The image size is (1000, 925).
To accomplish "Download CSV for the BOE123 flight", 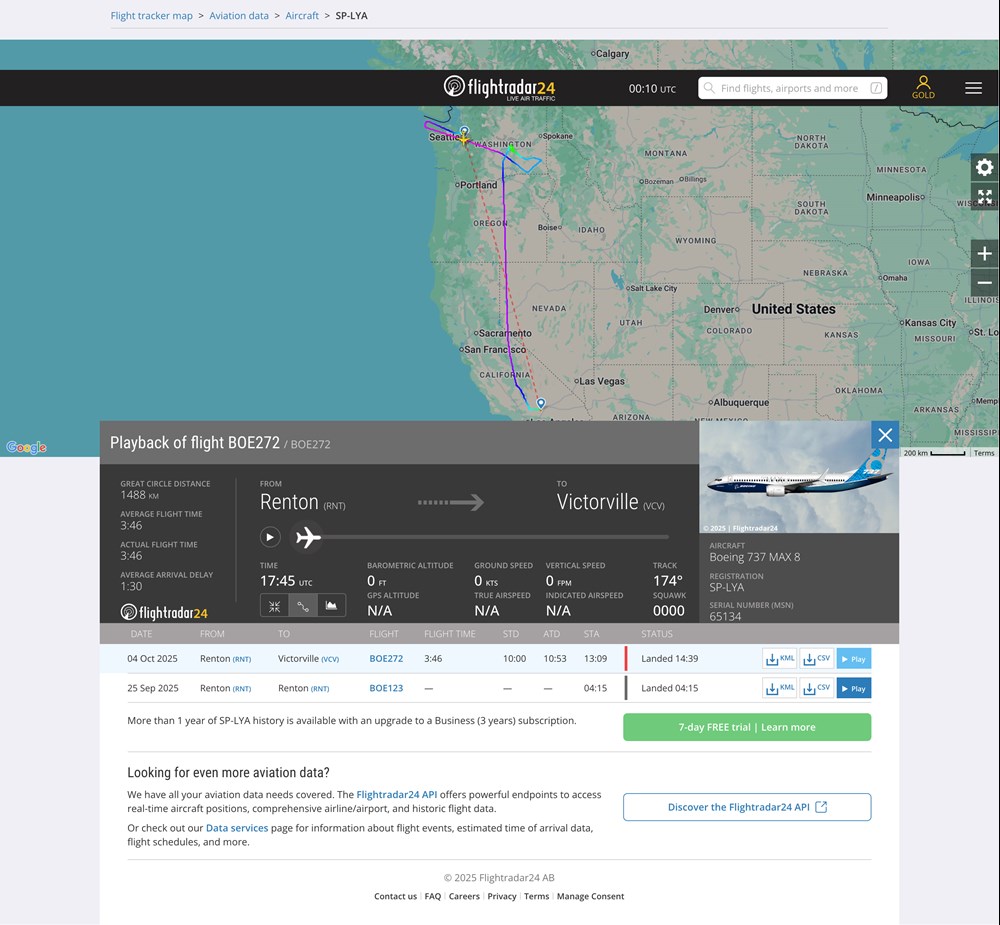I will point(816,688).
